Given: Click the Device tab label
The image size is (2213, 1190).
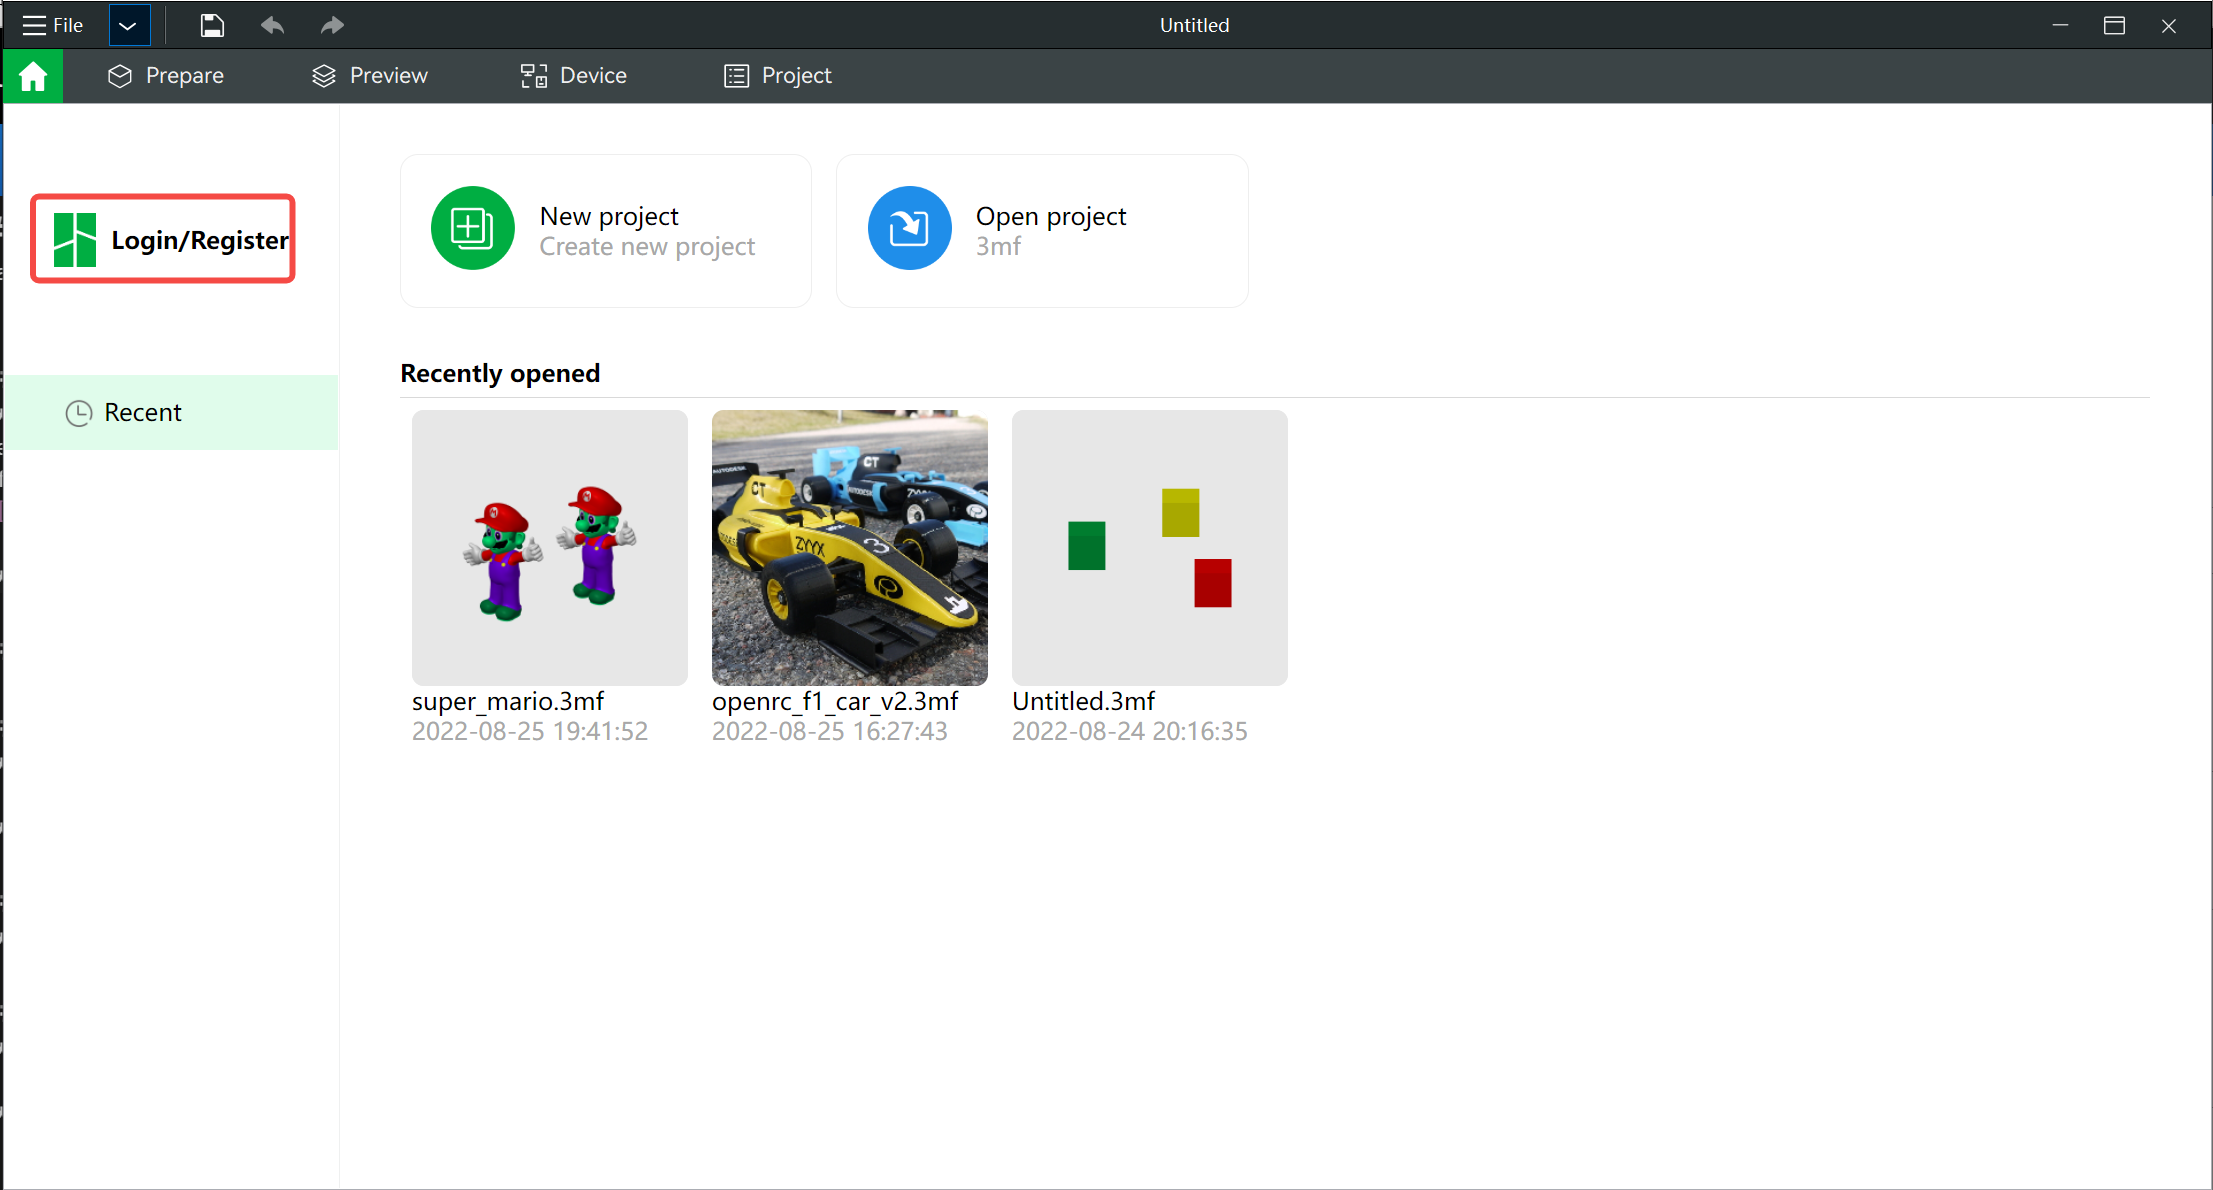Looking at the screenshot, I should pos(595,75).
